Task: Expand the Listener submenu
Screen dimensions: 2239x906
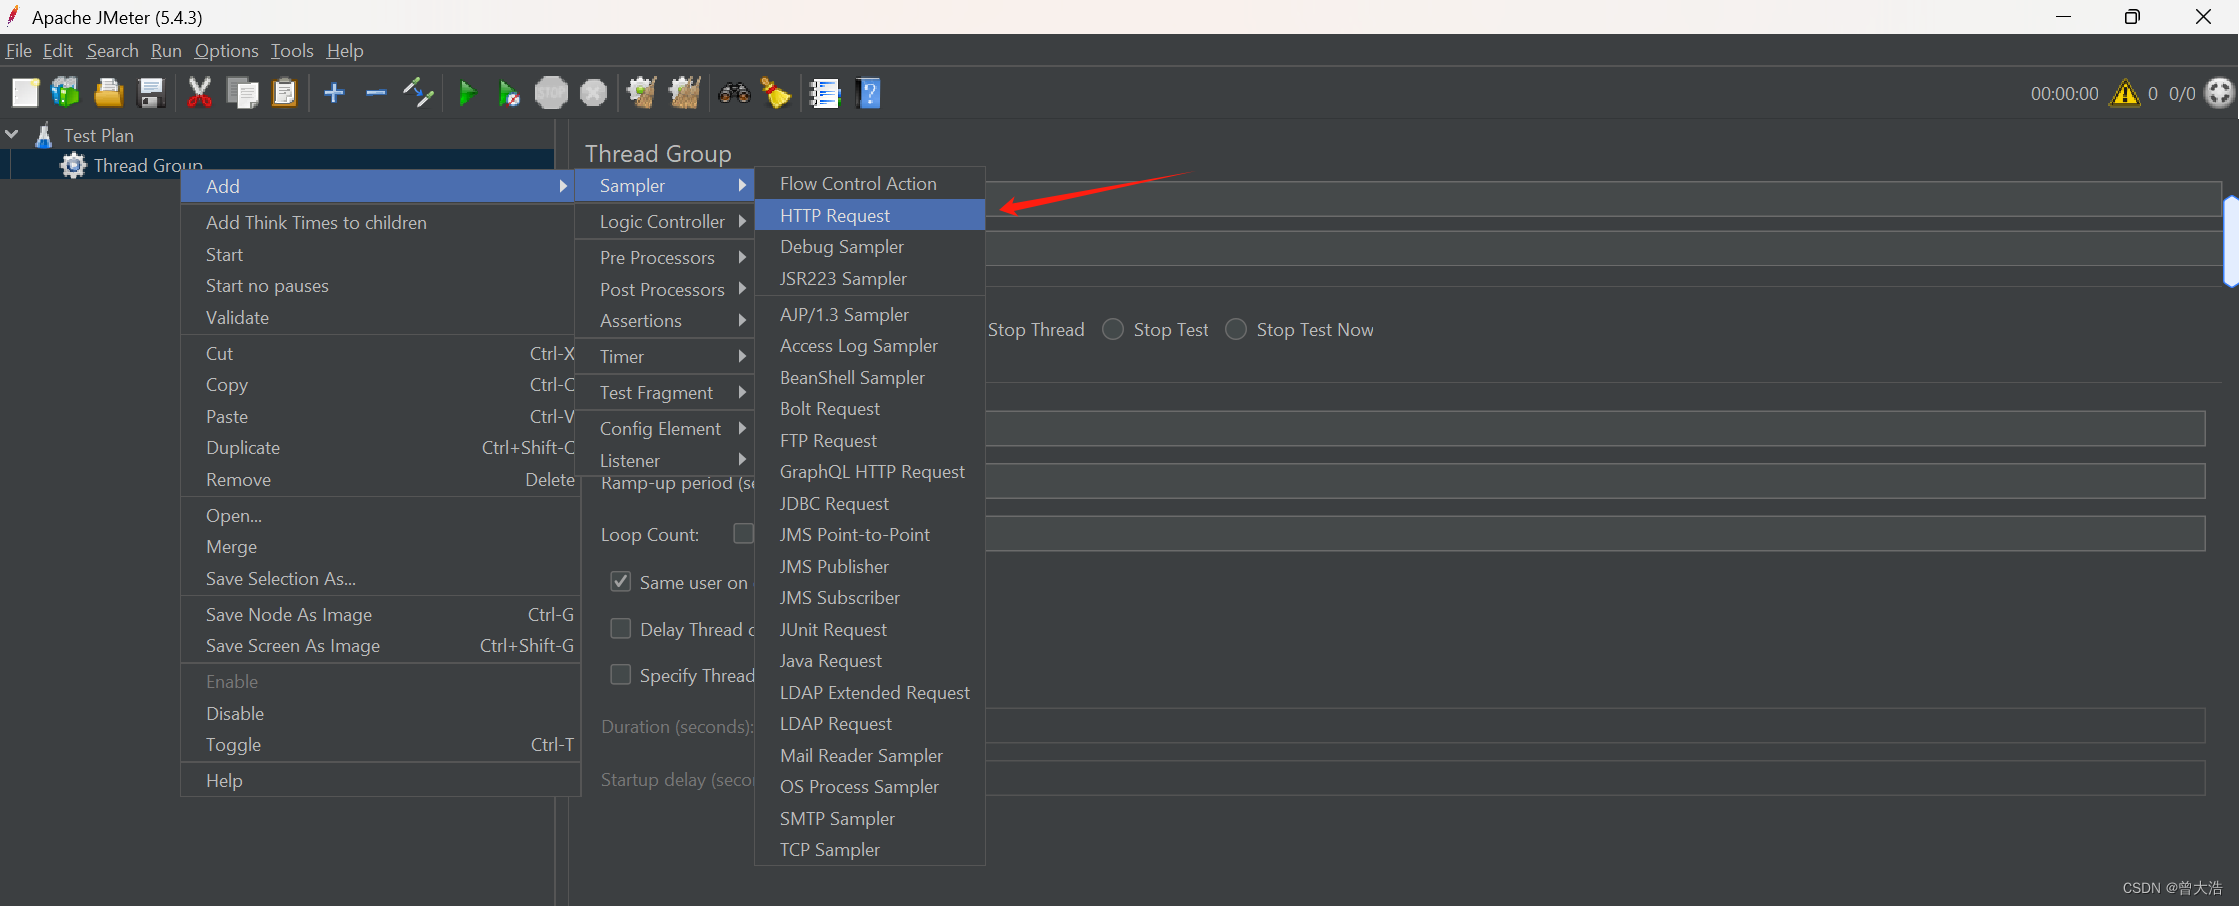Action: pos(664,460)
